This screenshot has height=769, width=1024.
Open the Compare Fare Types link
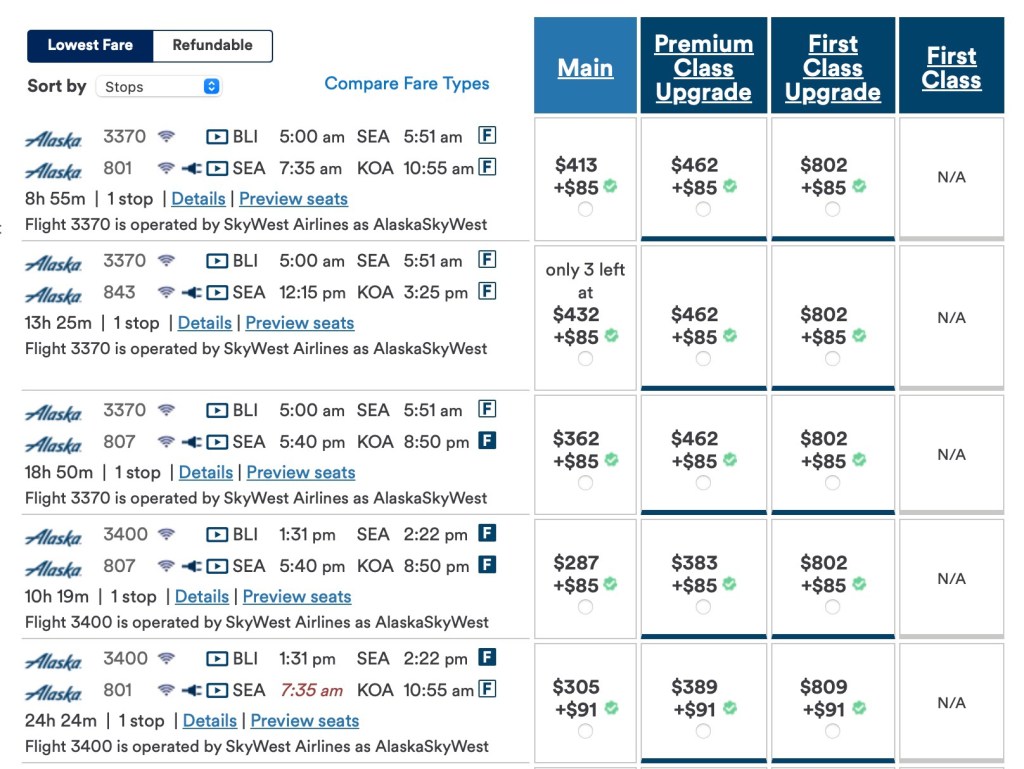(407, 84)
